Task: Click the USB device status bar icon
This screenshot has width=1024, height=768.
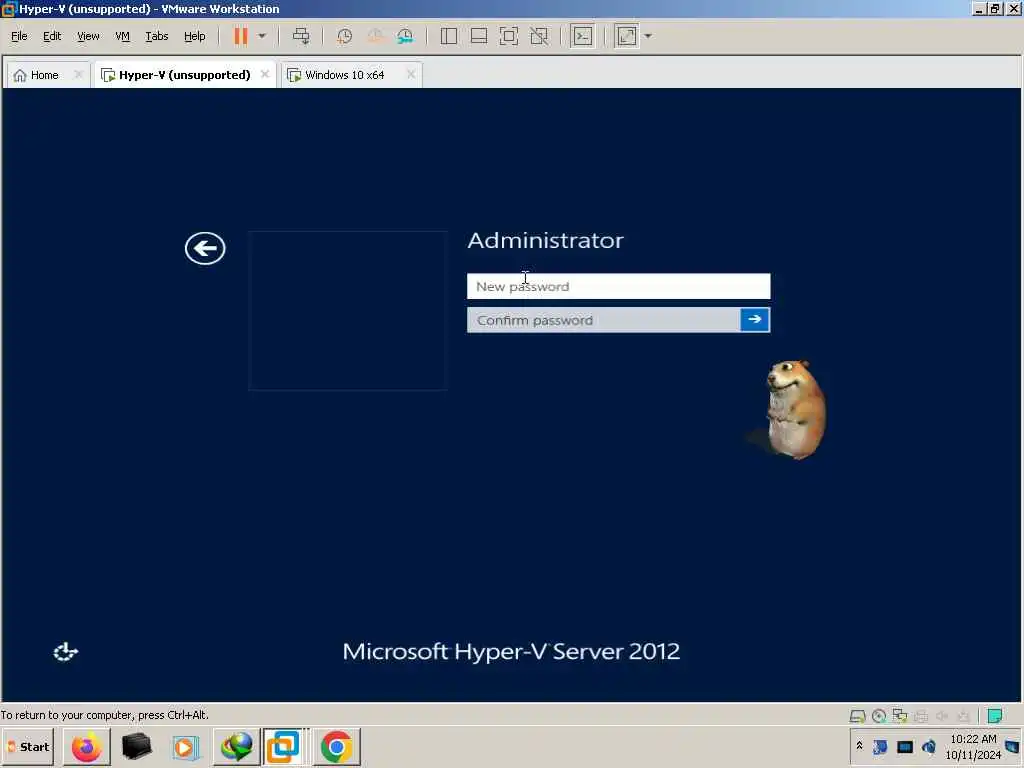Action: pyautogui.click(x=963, y=716)
